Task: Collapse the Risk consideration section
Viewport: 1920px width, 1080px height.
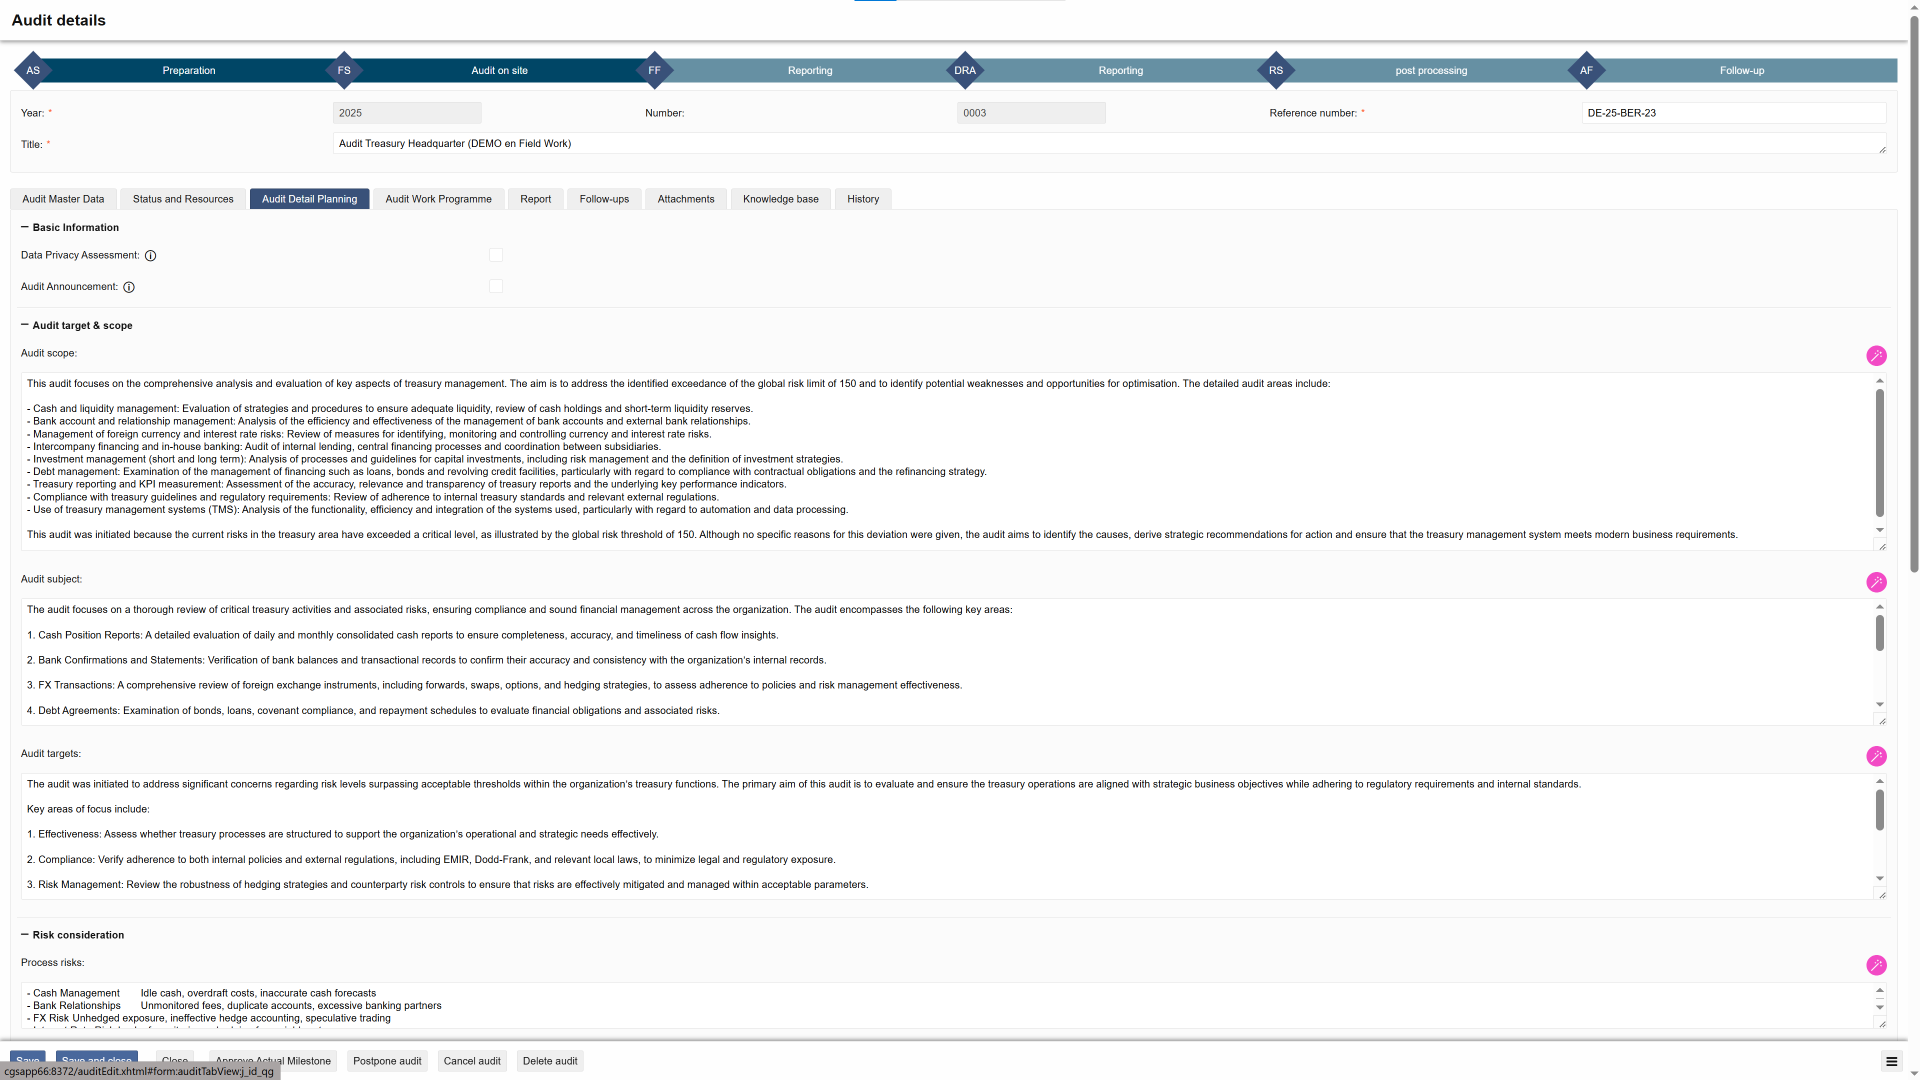Action: coord(25,935)
